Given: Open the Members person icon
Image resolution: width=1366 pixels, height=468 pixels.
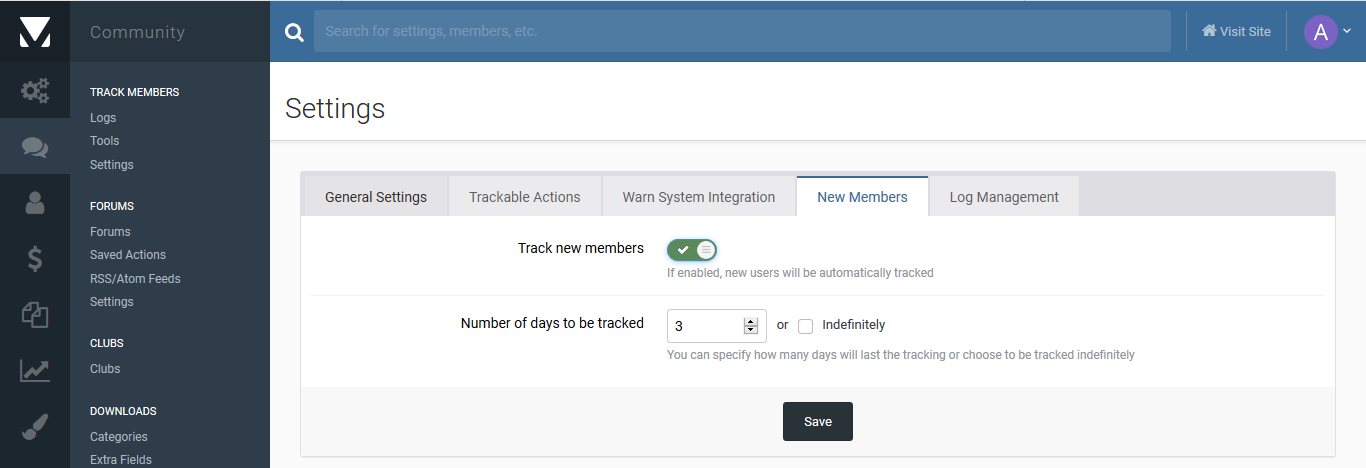Looking at the screenshot, I should tap(35, 203).
